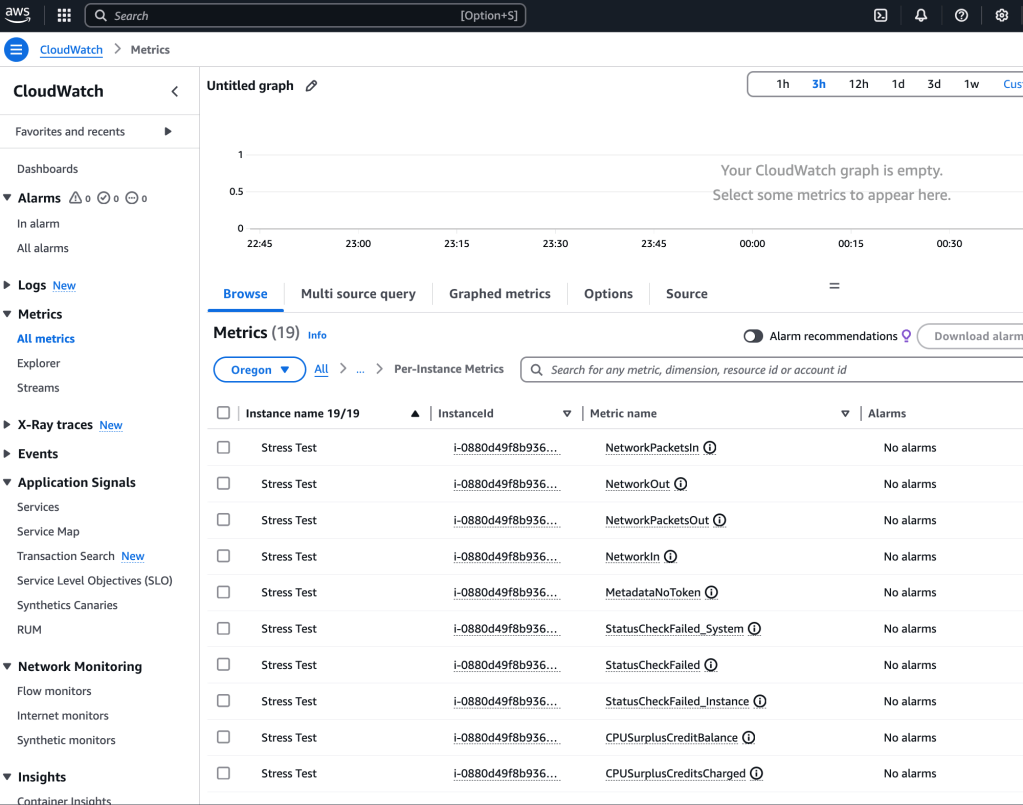Expand Favorites and recents
This screenshot has height=805, width=1023.
(x=167, y=131)
